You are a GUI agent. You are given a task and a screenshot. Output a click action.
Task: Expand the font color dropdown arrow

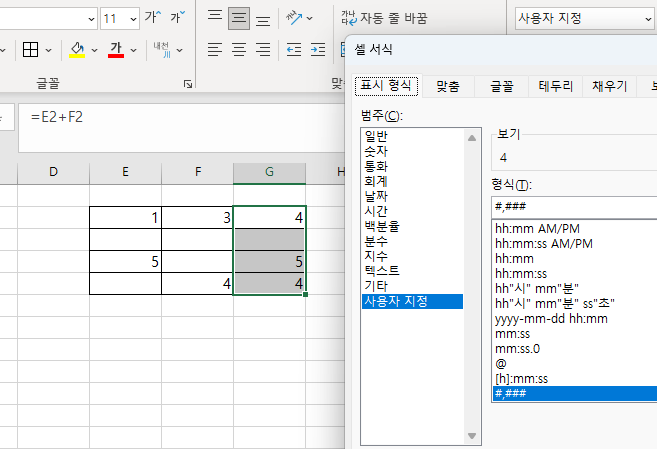click(x=133, y=50)
